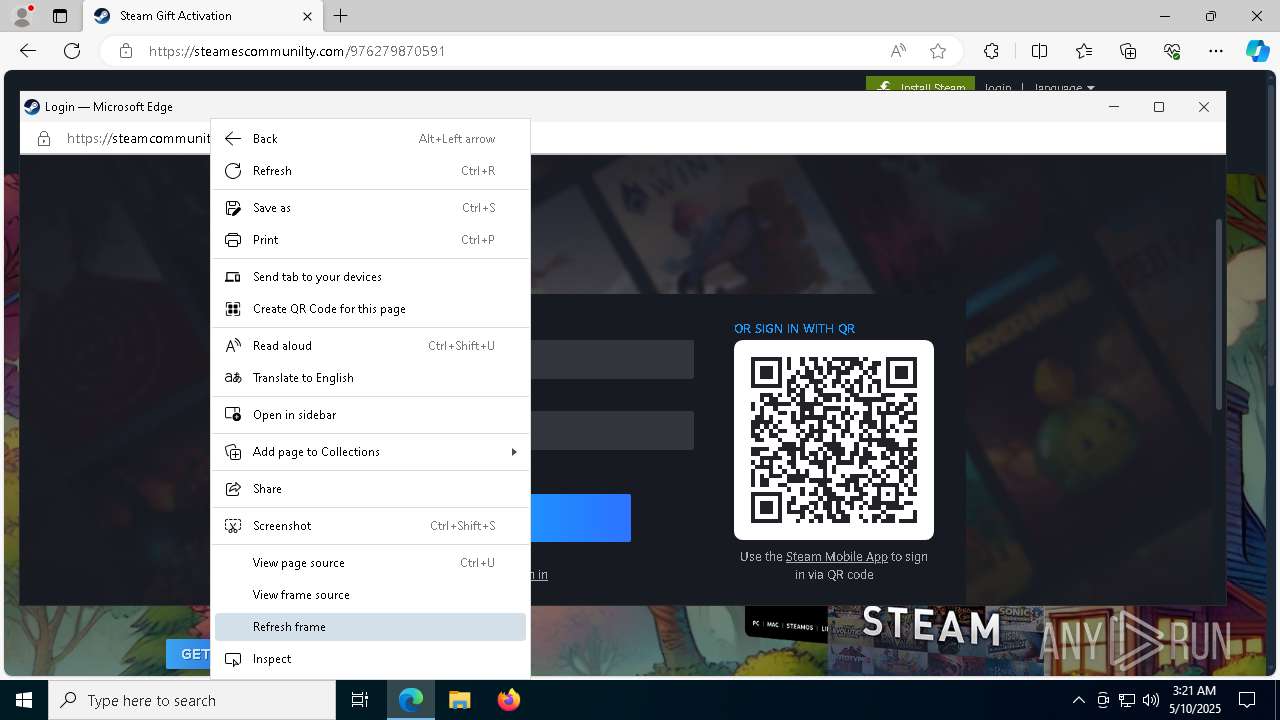The height and width of the screenshot is (720, 1280).
Task: Choose Share in the context menu
Action: [x=370, y=489]
